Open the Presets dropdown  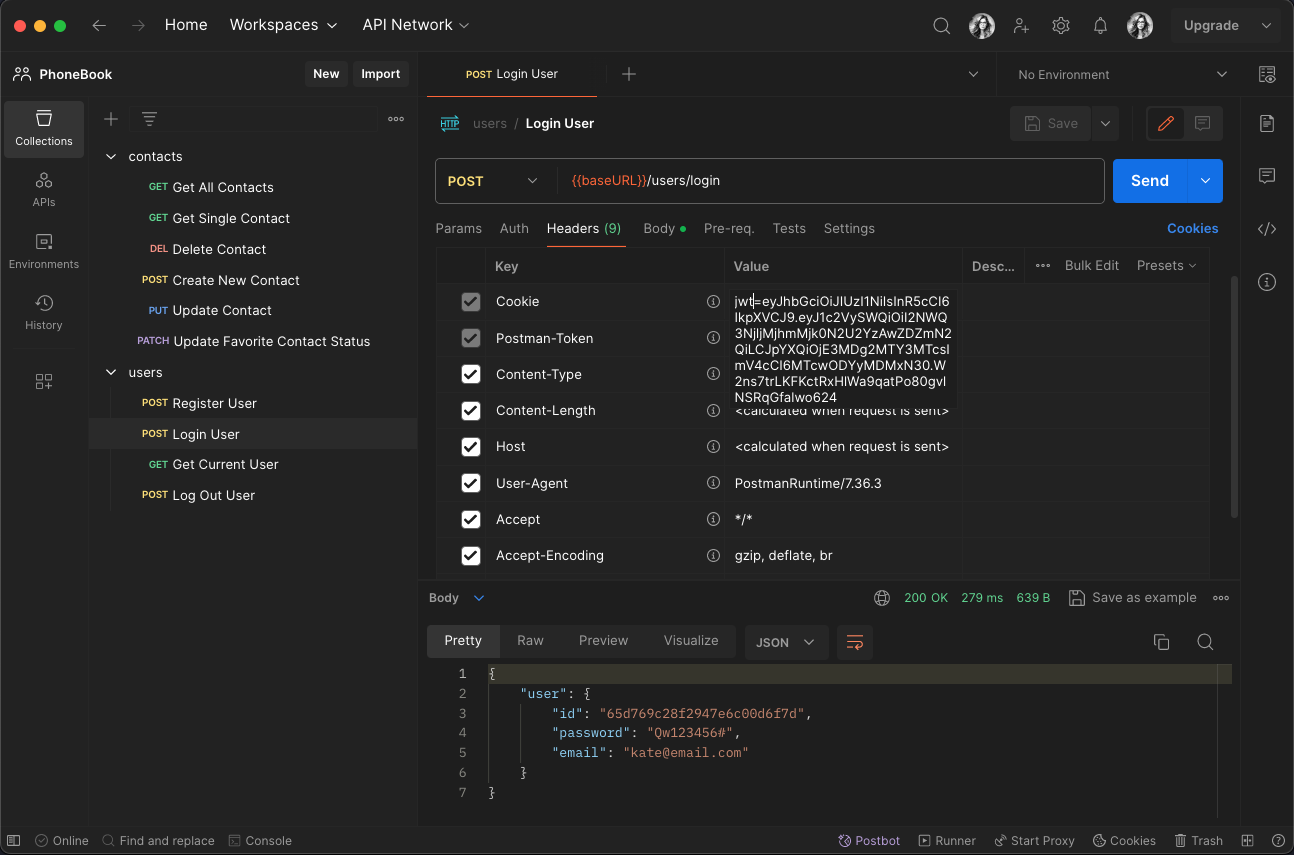coord(1167,266)
